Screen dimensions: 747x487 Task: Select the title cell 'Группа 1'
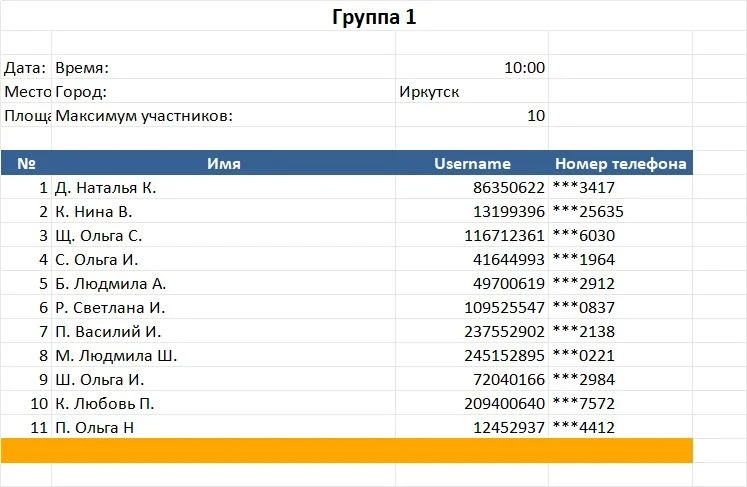point(374,17)
